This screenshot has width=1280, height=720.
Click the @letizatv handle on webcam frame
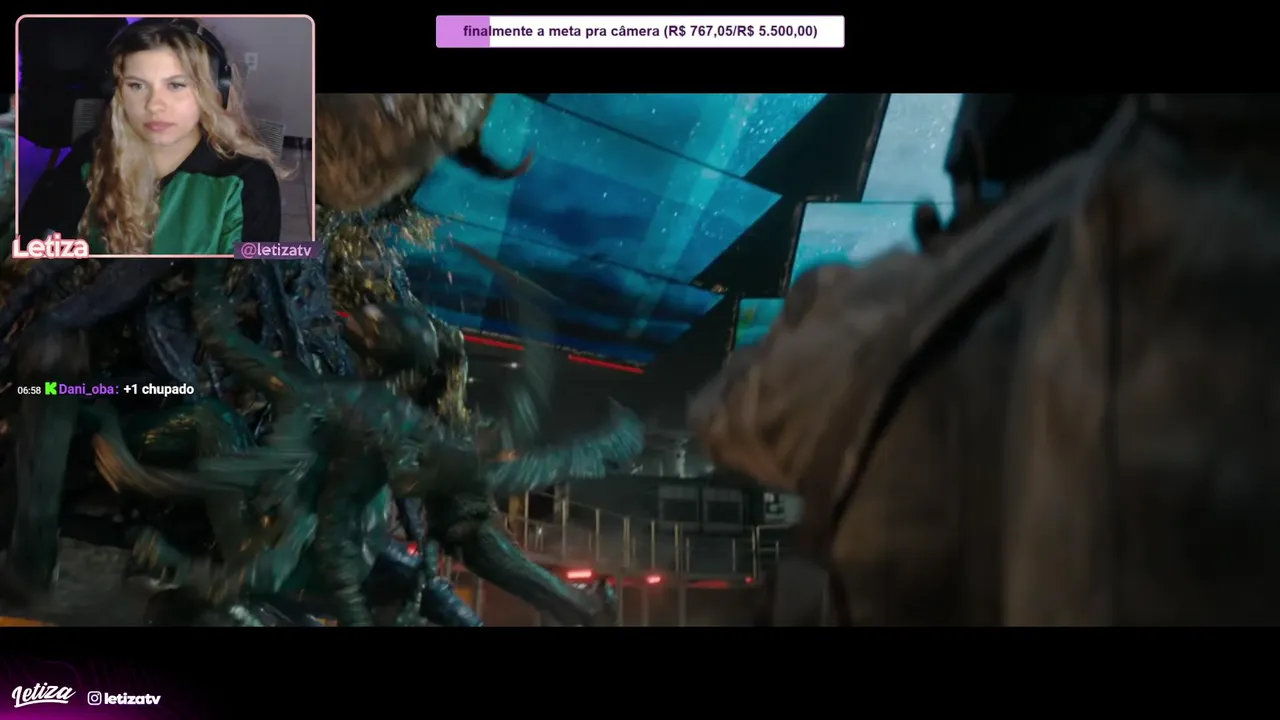276,250
